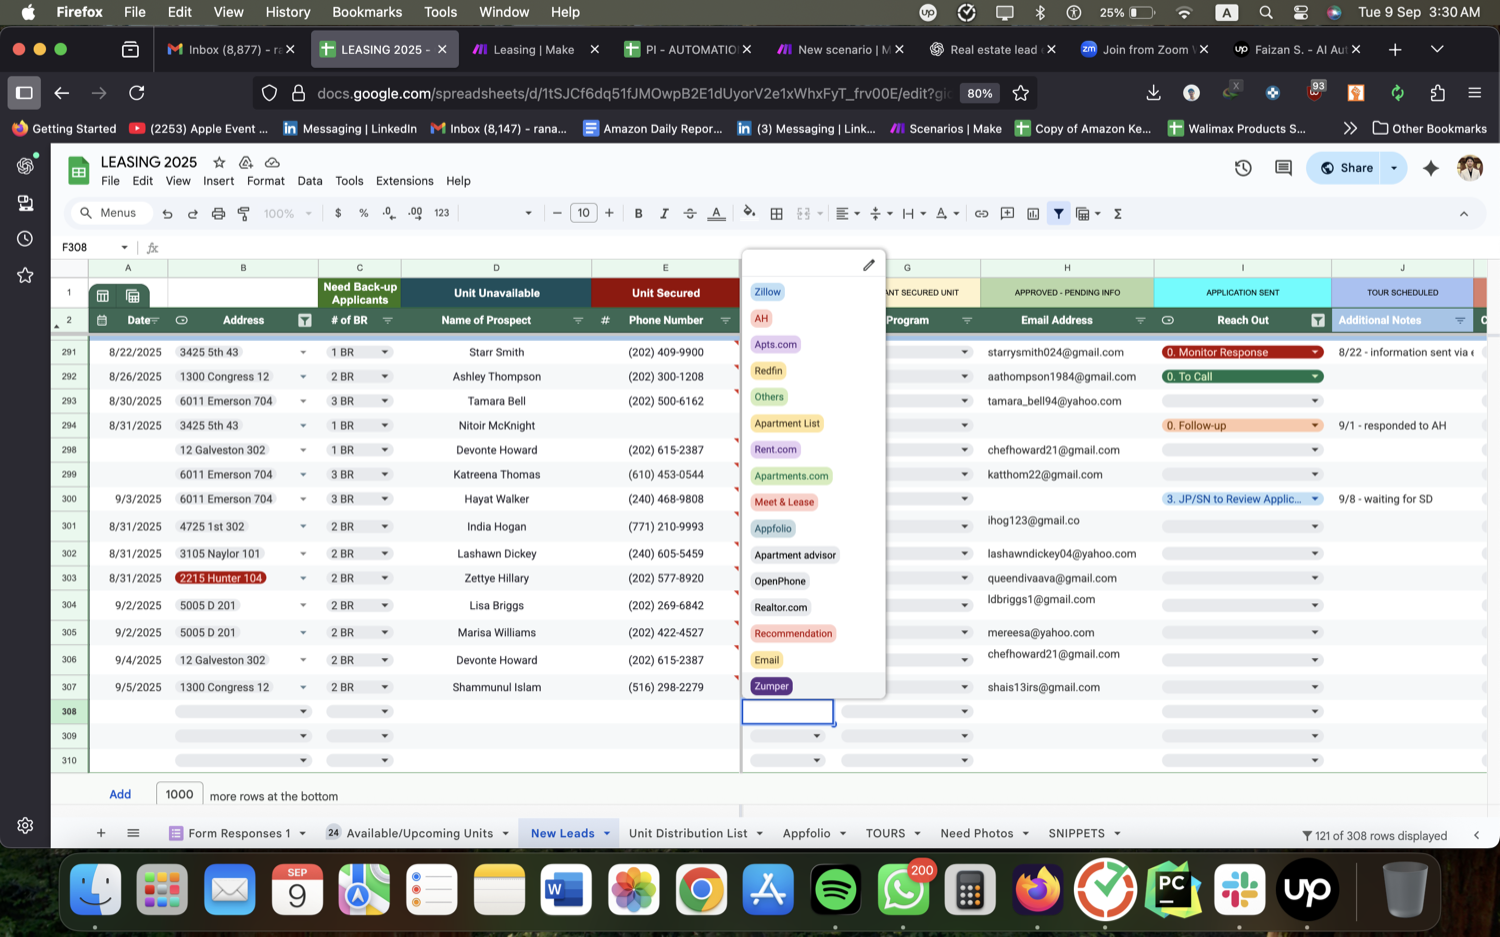Select the Paint format tool

(x=243, y=213)
